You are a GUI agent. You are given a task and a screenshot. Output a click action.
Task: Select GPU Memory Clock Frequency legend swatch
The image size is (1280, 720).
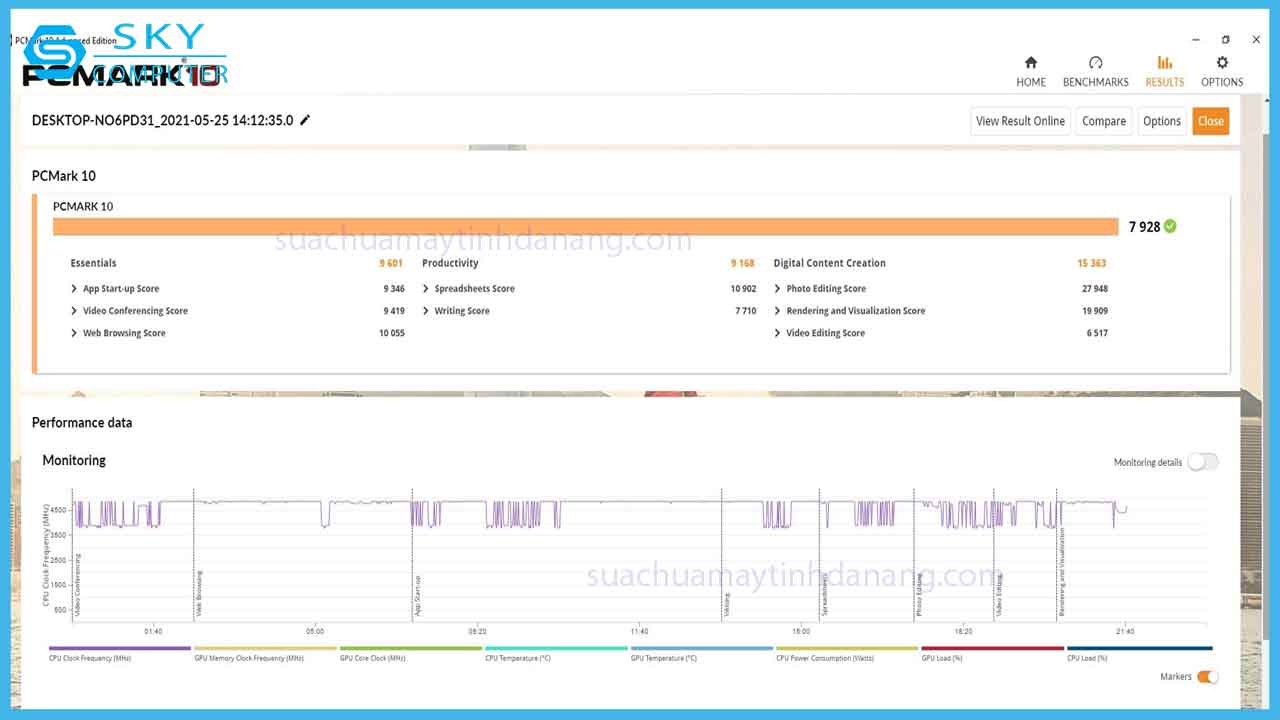coord(265,648)
